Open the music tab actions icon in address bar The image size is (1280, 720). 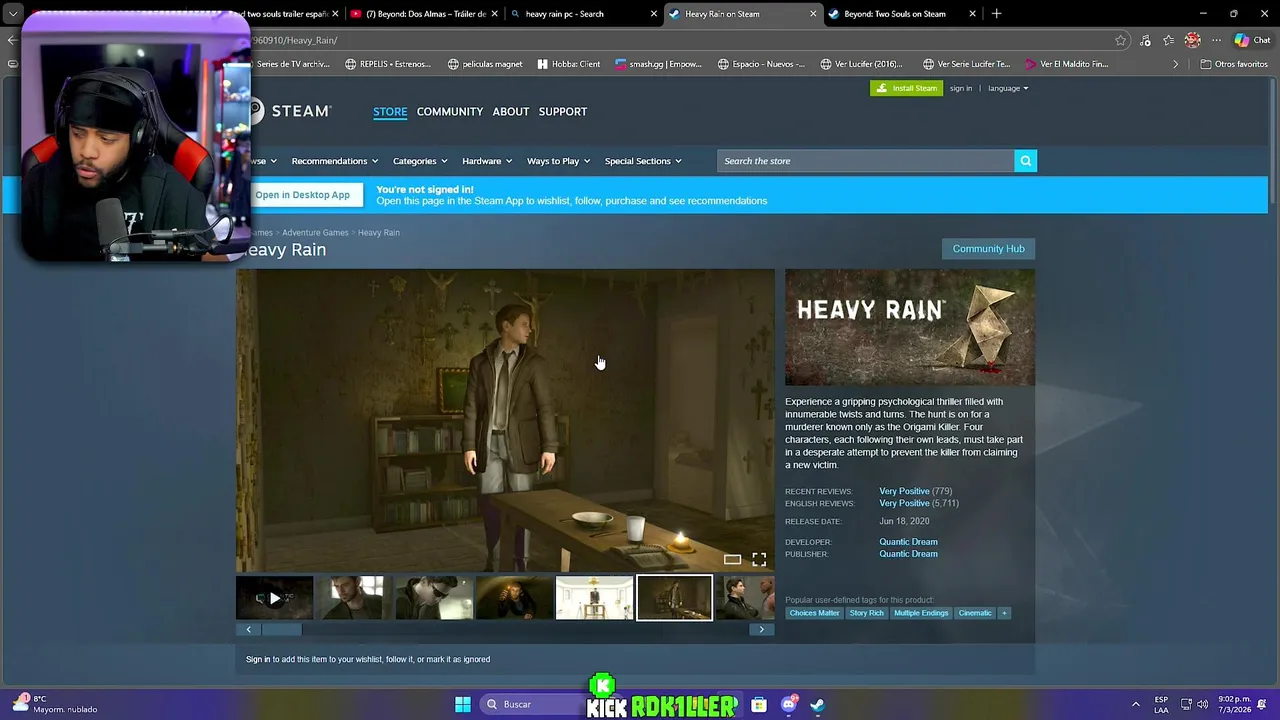(x=1145, y=40)
